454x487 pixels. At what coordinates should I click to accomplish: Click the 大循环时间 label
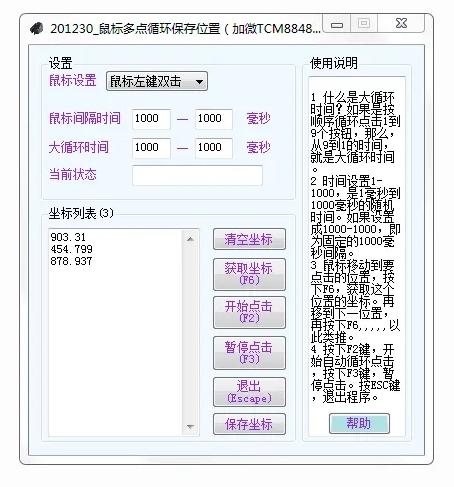click(79, 147)
